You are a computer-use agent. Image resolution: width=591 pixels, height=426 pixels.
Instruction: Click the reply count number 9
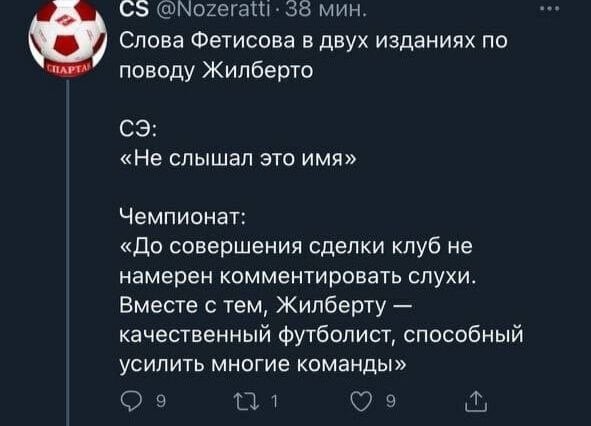(x=161, y=402)
